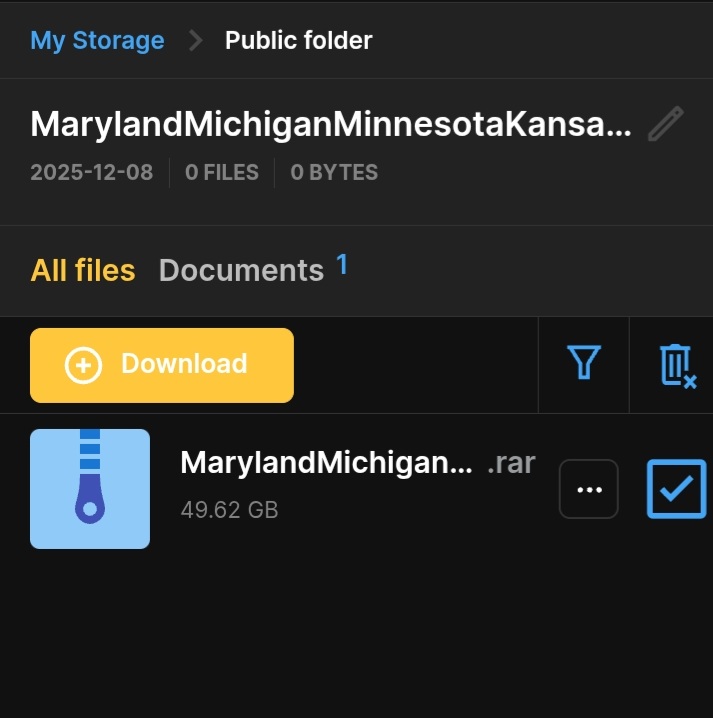Click the plus circle icon inside Download

(83, 365)
